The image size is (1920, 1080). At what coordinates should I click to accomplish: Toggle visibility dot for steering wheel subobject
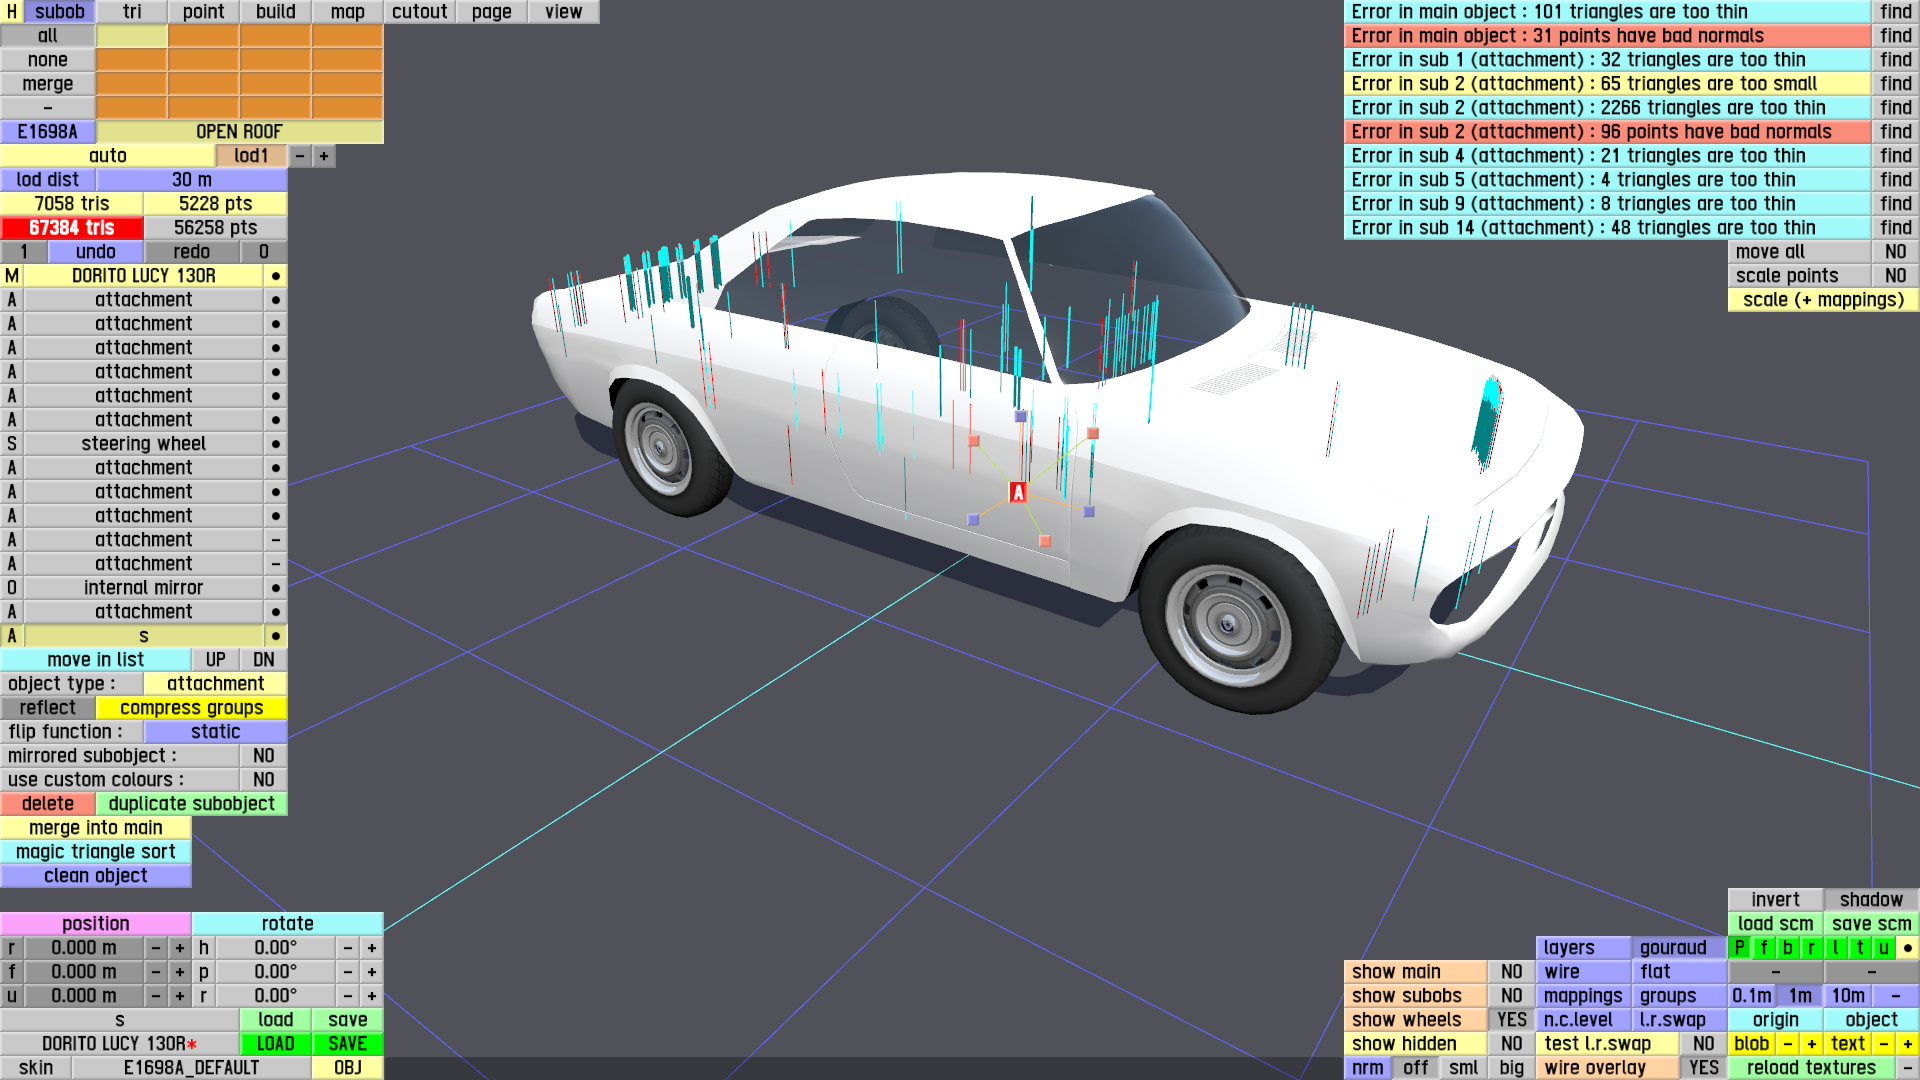[276, 444]
